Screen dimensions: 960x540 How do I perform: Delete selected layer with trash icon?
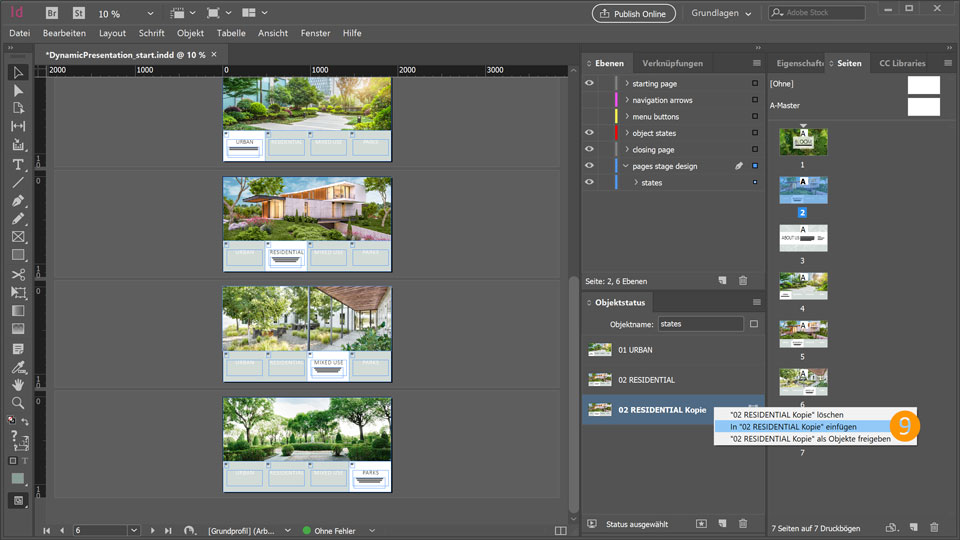[743, 280]
